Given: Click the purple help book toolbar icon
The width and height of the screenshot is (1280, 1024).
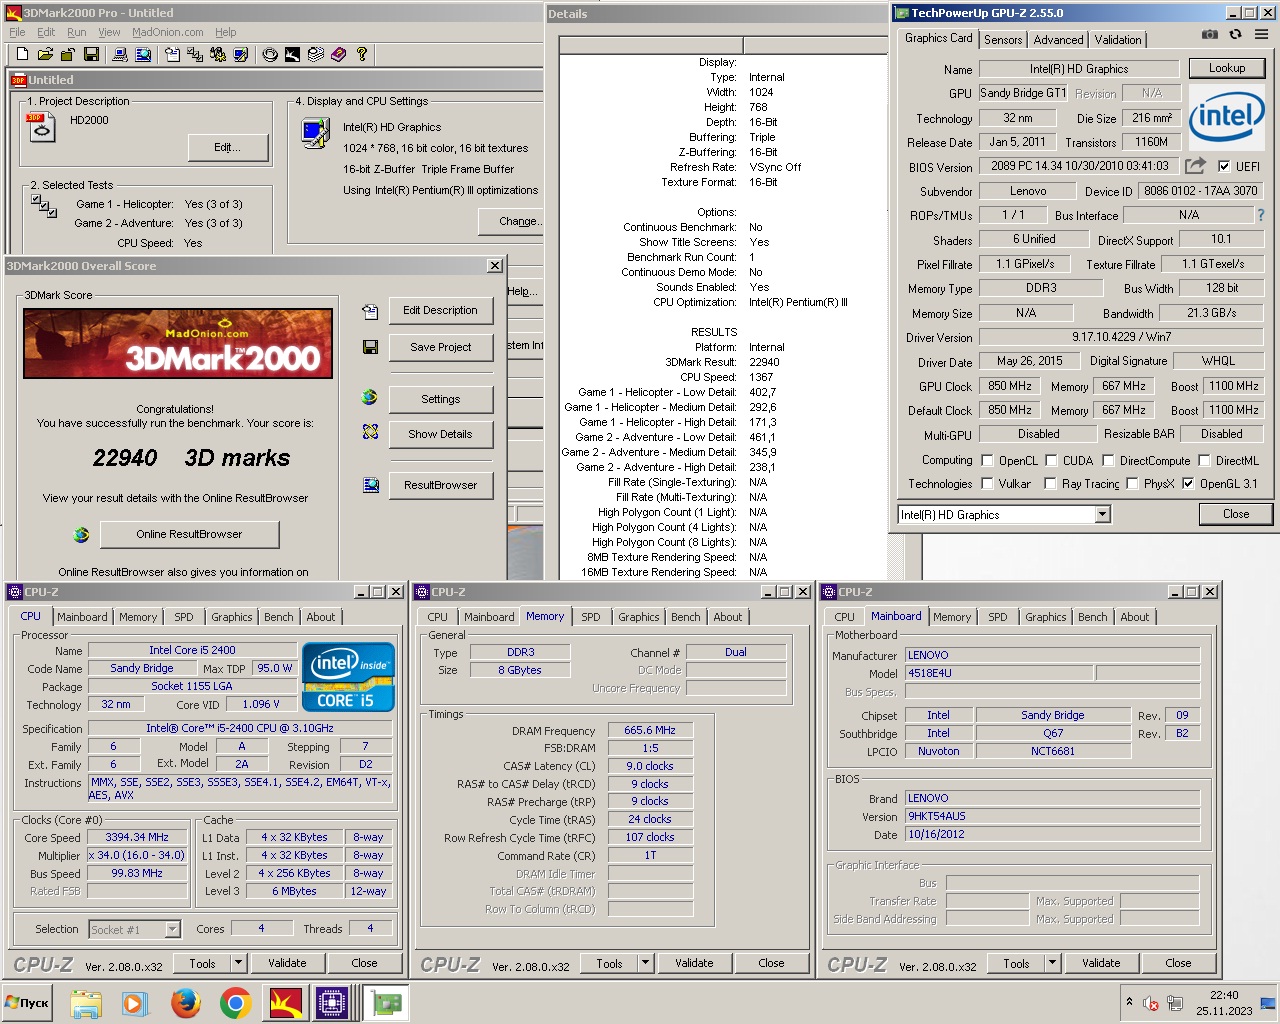Looking at the screenshot, I should (338, 54).
